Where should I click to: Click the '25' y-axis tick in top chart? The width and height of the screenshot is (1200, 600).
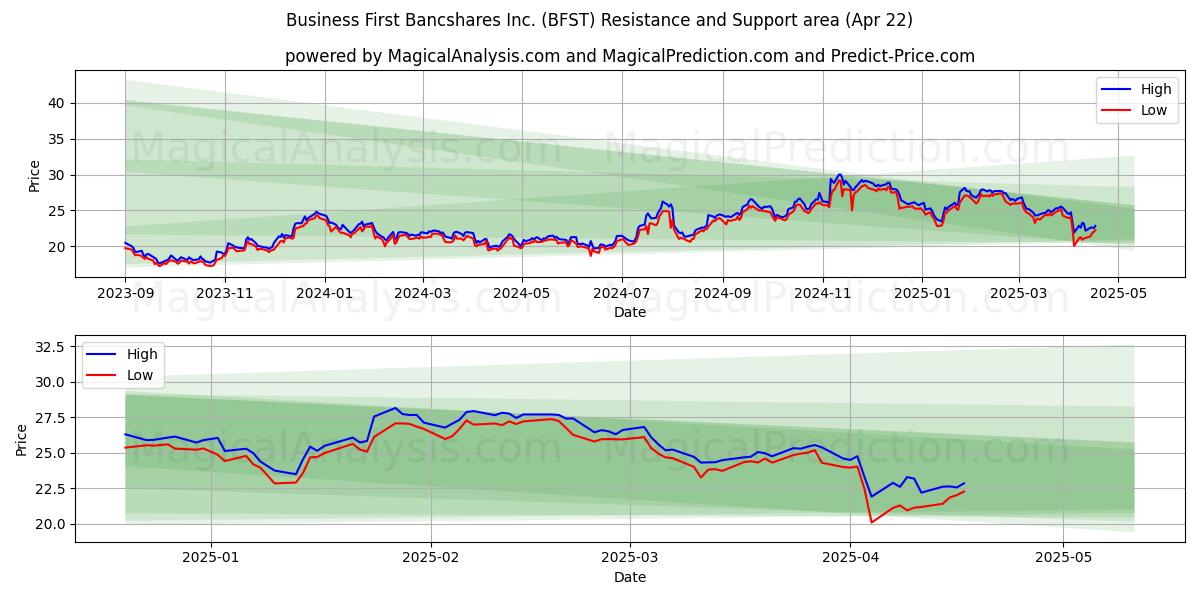57,211
